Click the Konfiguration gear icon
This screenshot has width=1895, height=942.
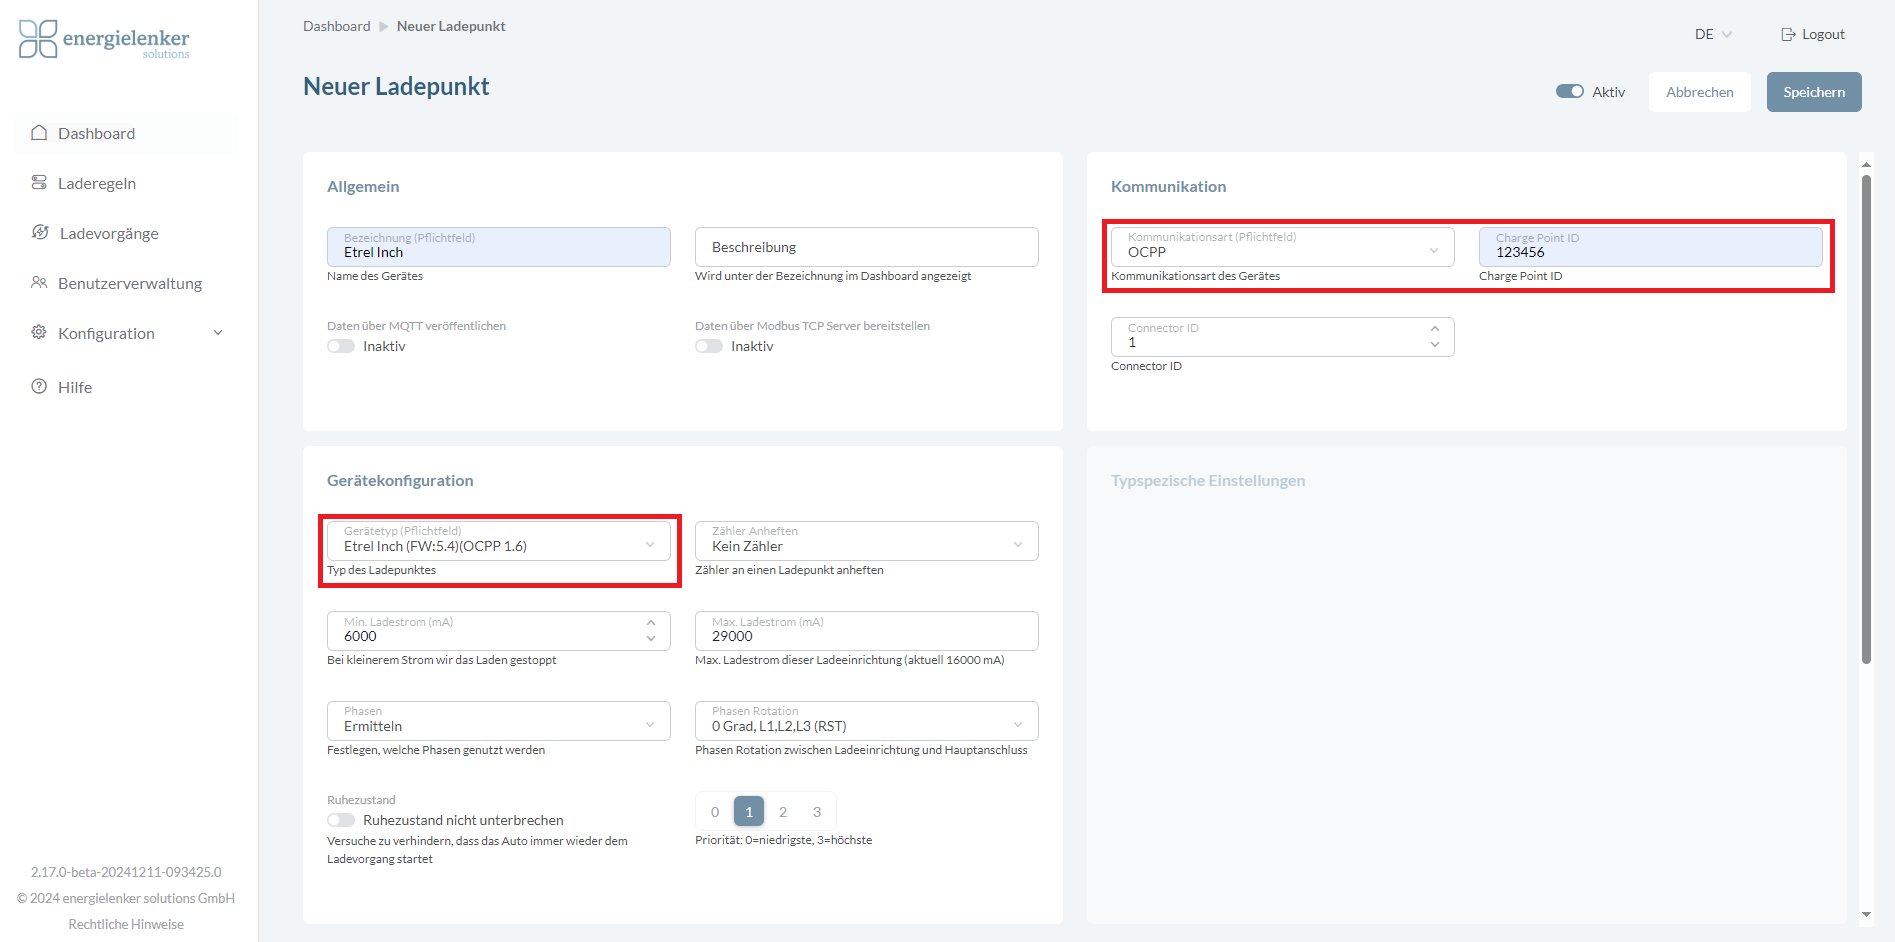(x=39, y=332)
